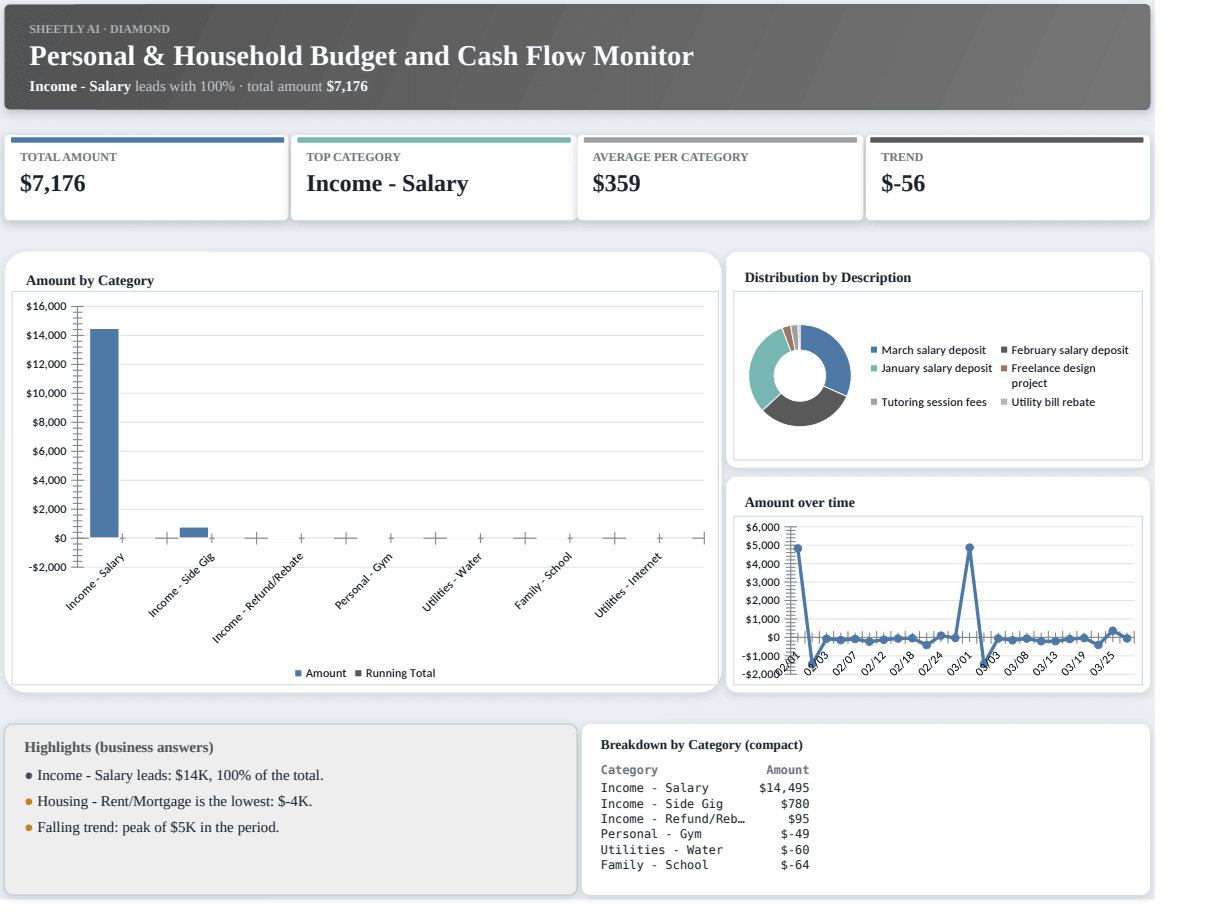
Task: Click the March salary deposit legend swatch
Action: coord(874,350)
